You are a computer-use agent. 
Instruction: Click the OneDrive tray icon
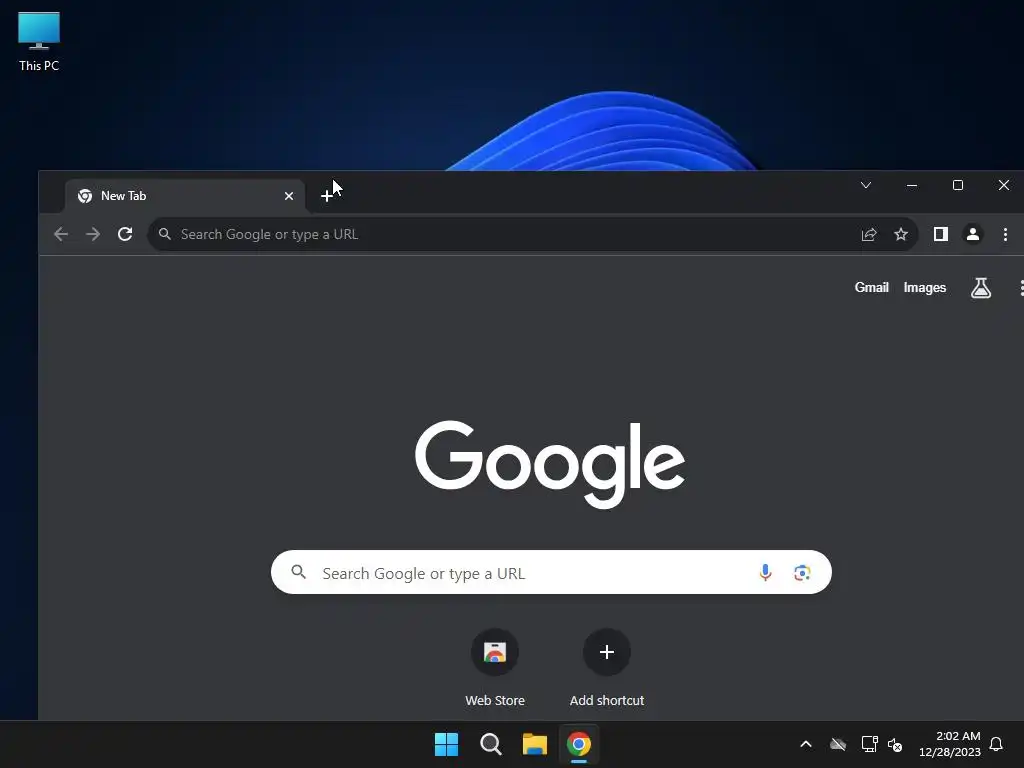point(838,744)
